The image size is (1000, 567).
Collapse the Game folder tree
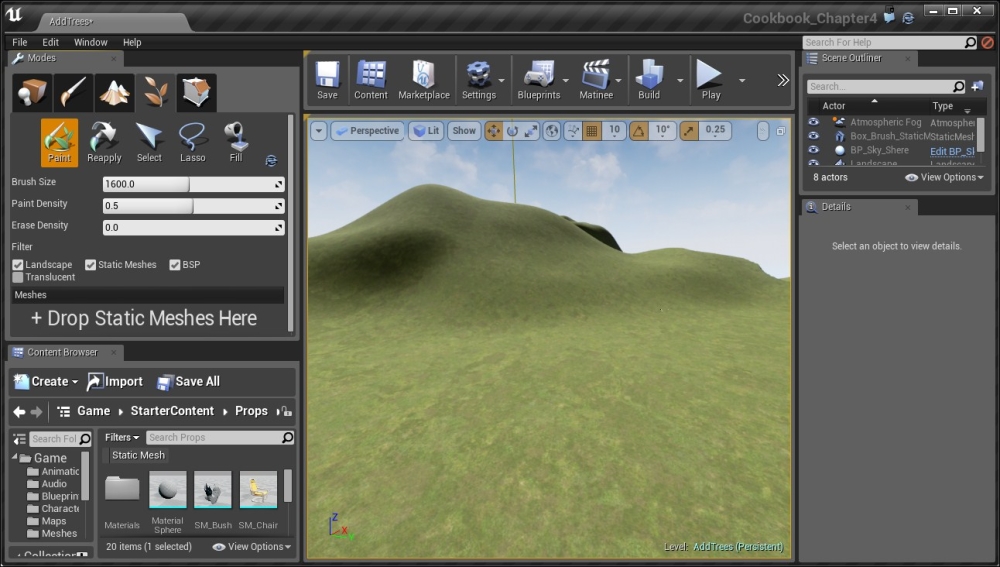(15, 457)
